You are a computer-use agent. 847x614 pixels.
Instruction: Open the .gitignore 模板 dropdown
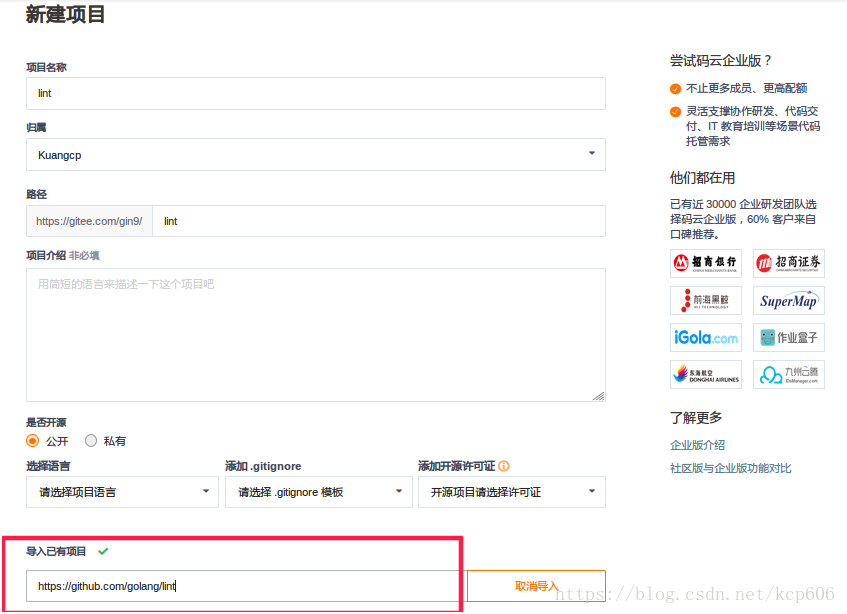point(319,492)
